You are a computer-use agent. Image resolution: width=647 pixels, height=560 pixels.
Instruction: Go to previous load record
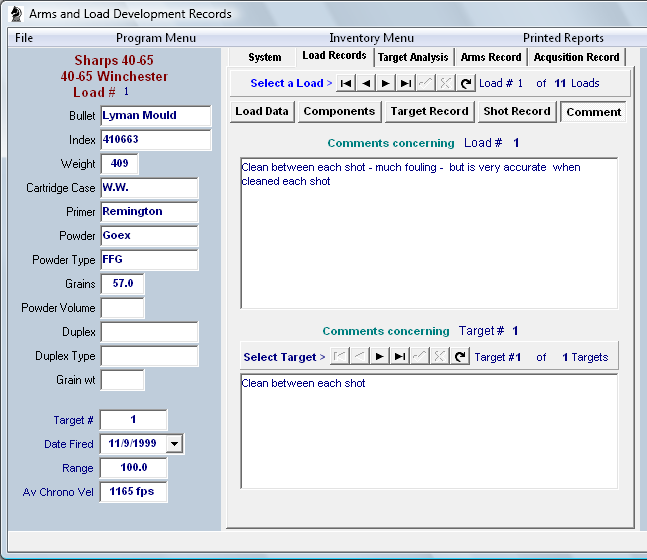coord(366,83)
